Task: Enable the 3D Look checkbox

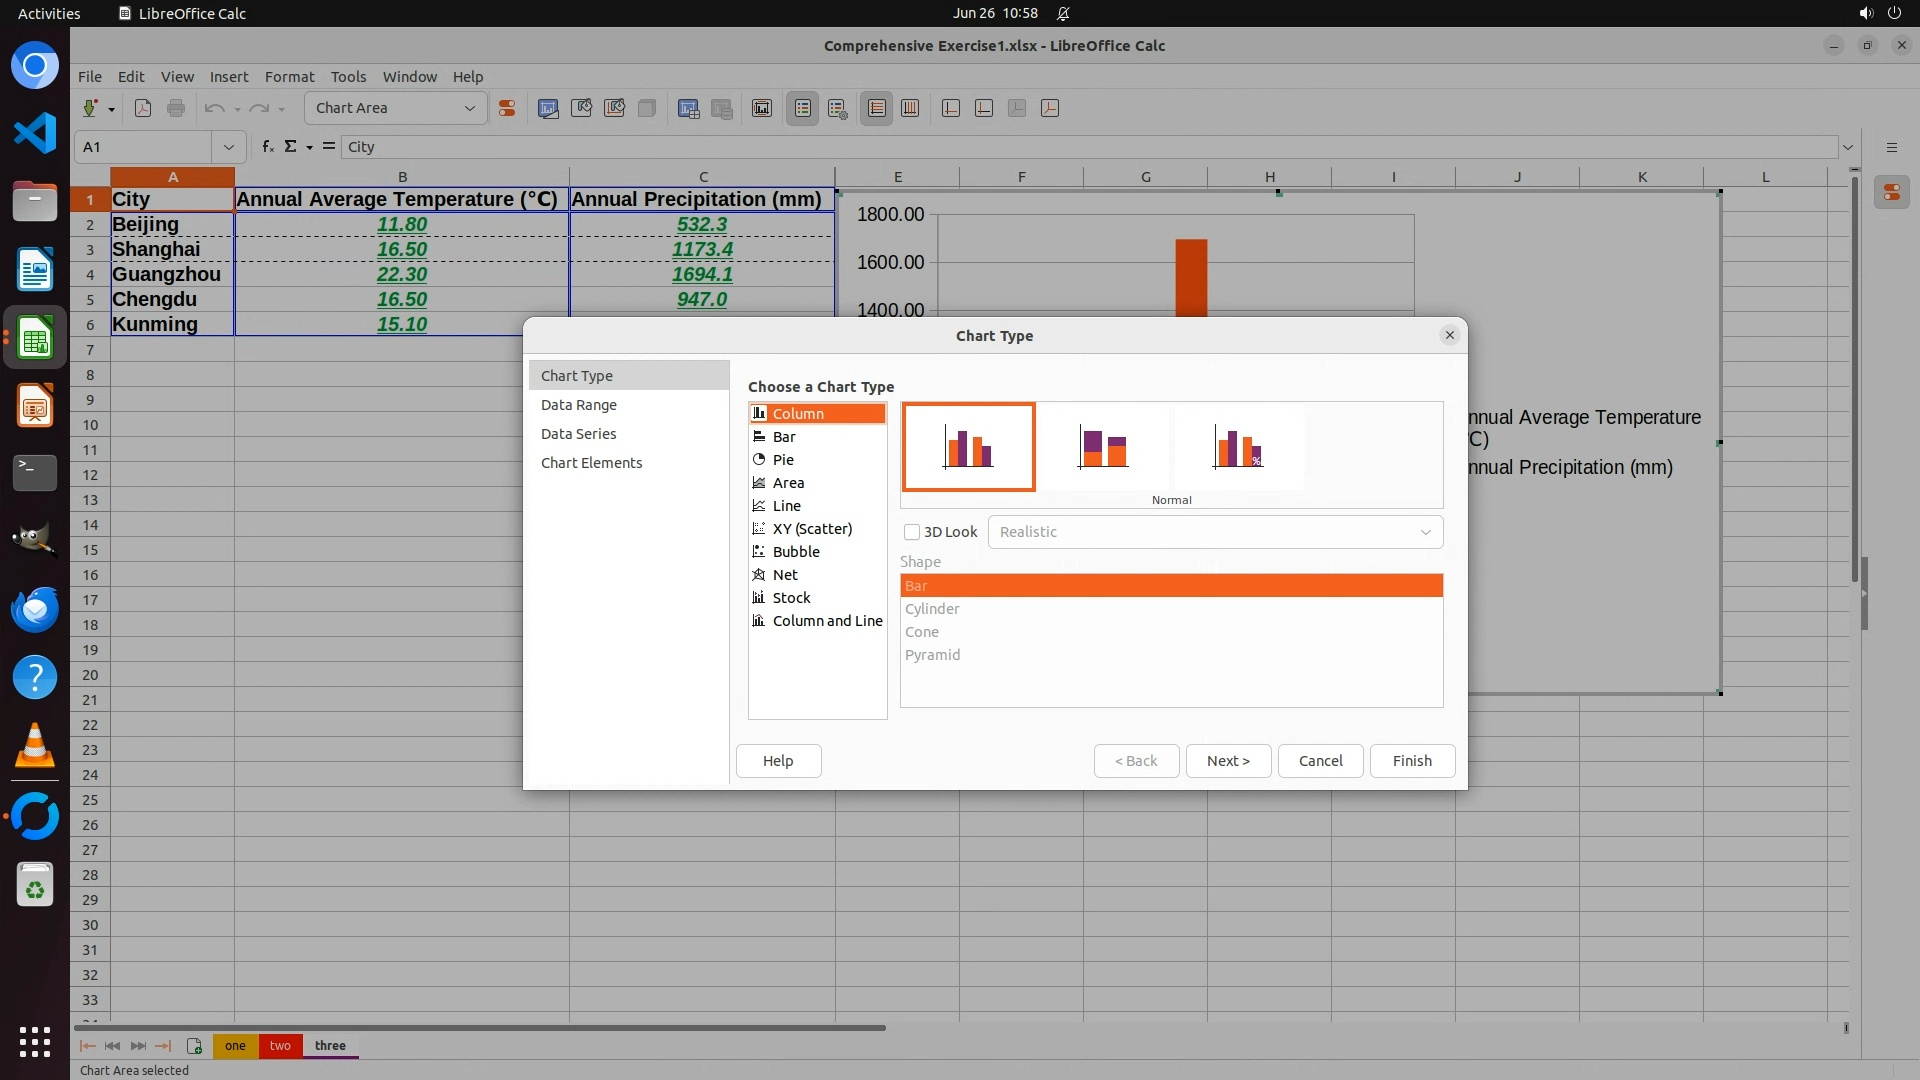Action: 912,532
